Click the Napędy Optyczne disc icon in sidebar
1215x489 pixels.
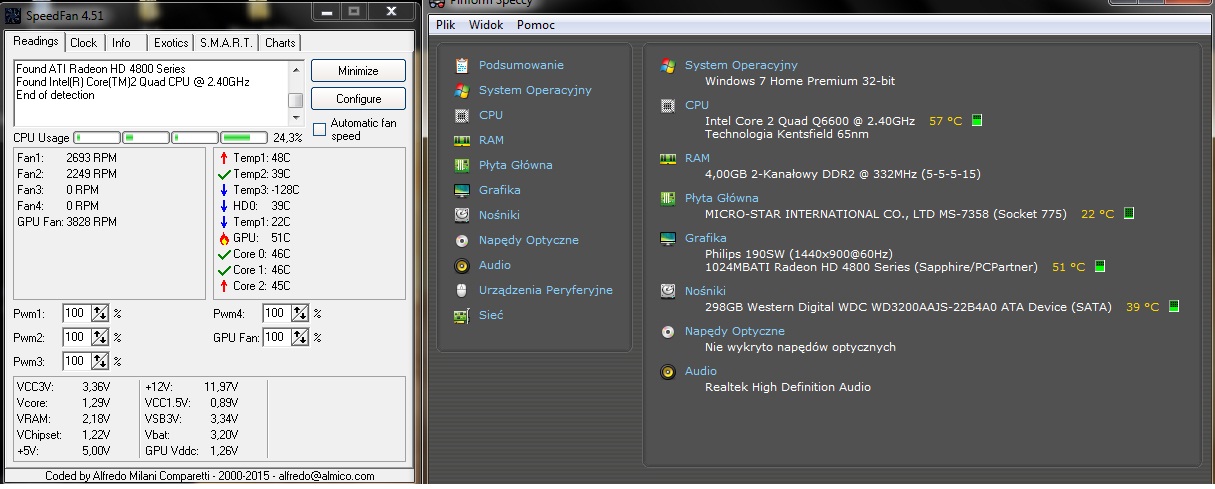(461, 240)
